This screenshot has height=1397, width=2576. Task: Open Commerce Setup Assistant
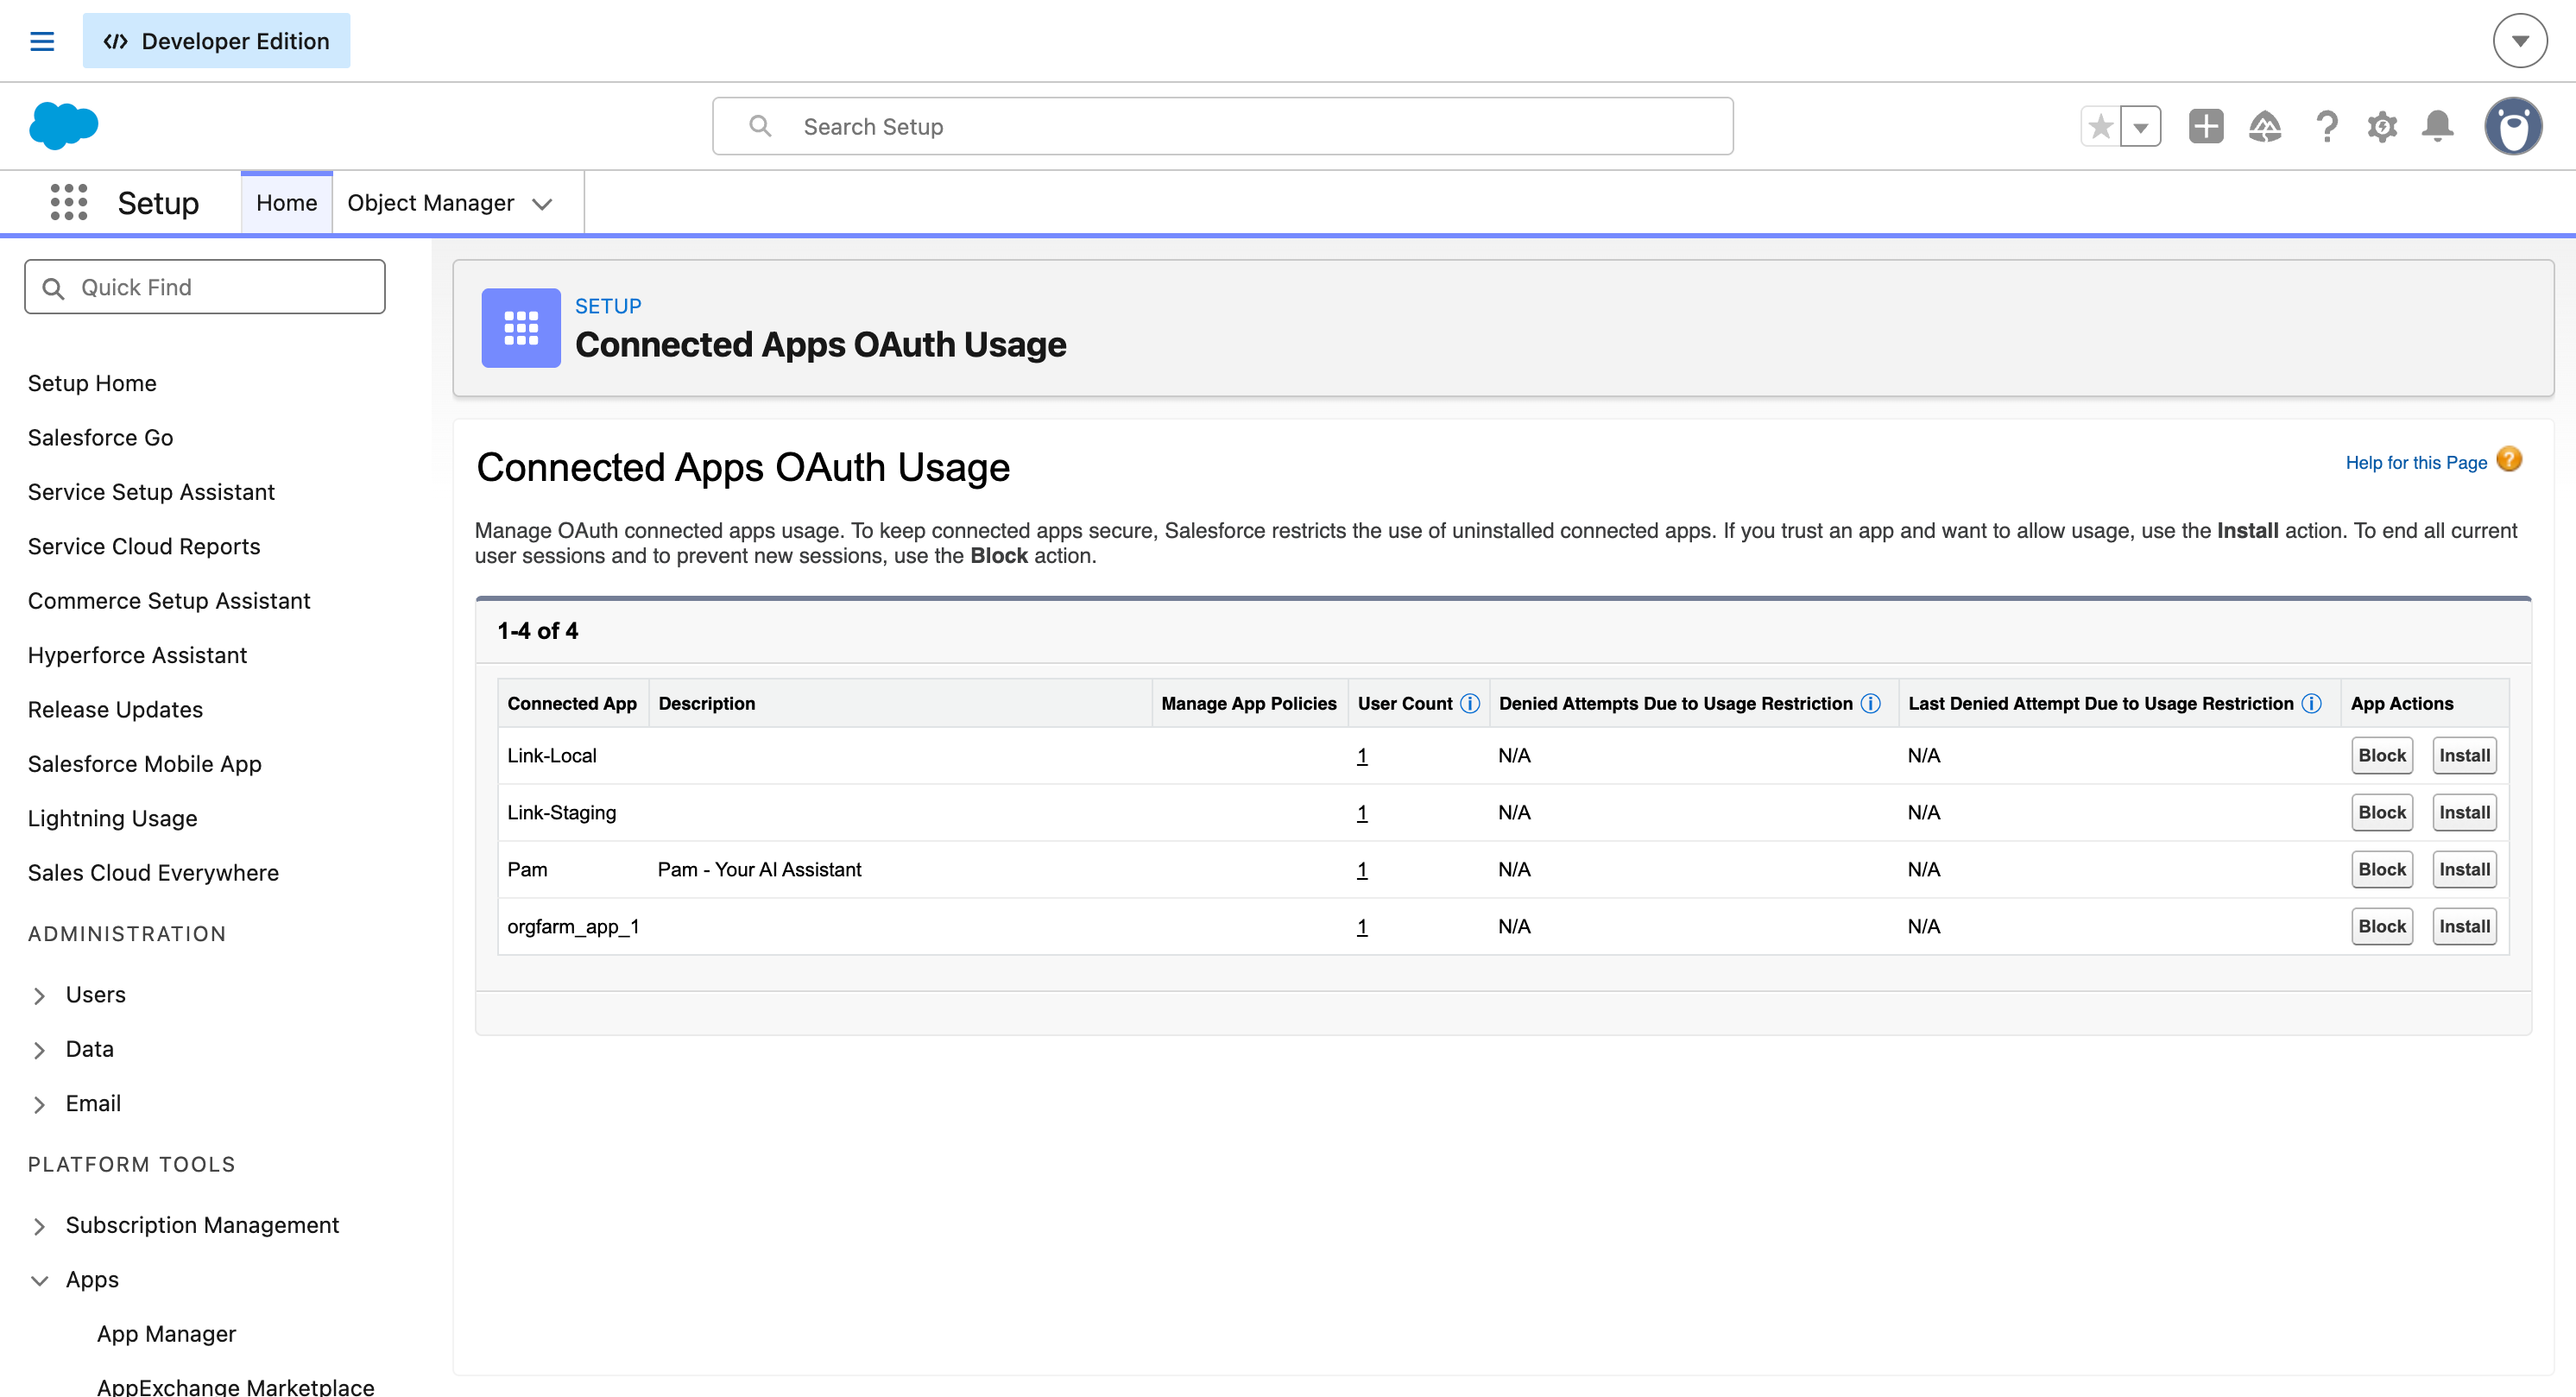click(x=169, y=601)
